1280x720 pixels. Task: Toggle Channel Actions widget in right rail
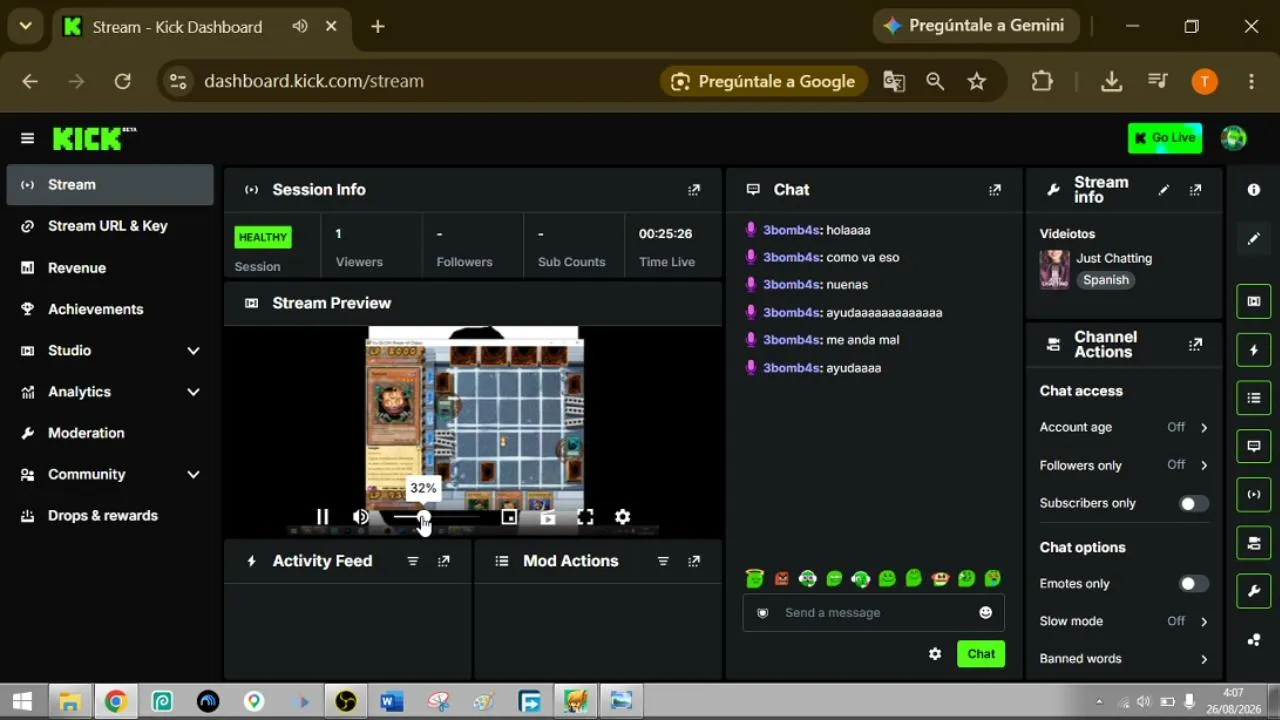[x=1254, y=543]
